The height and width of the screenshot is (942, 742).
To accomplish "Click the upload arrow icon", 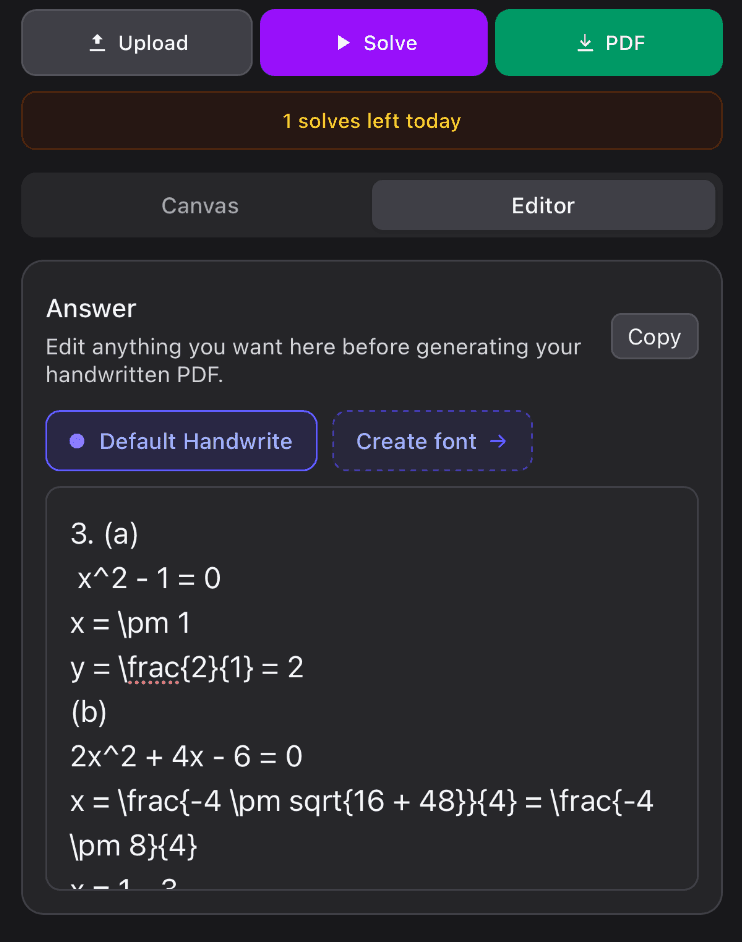I will point(97,43).
